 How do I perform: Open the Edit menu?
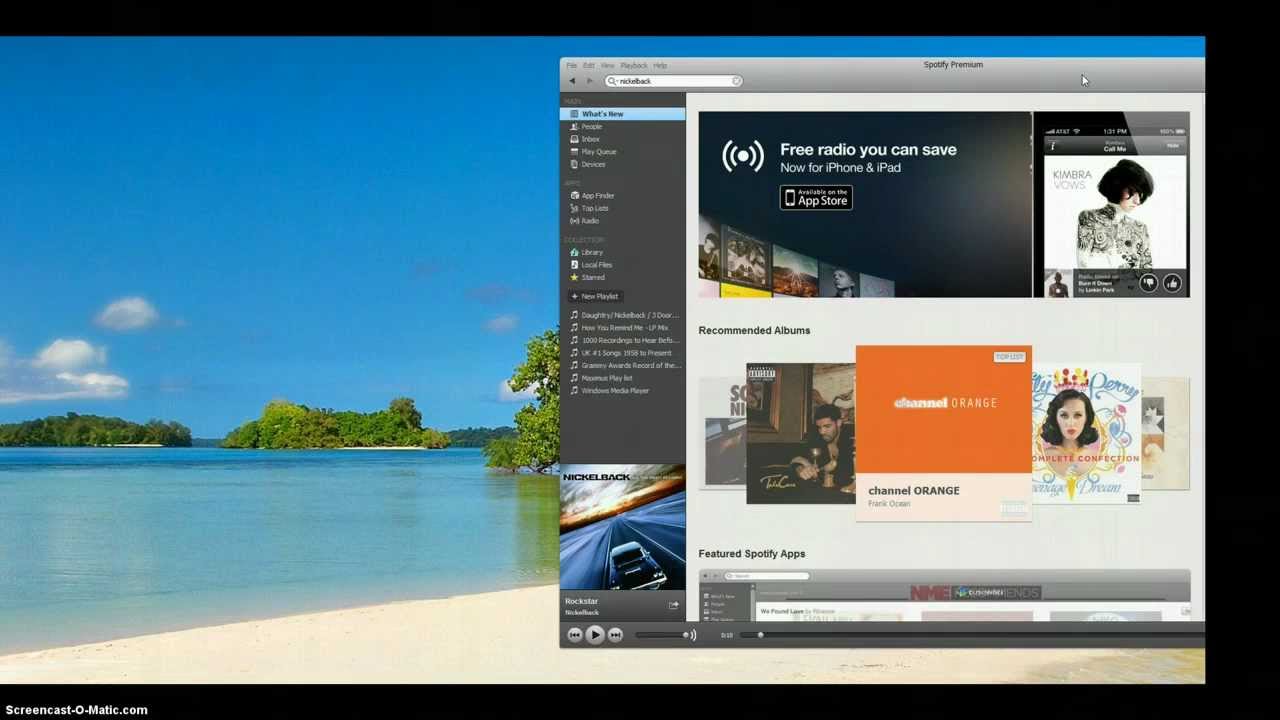coord(588,65)
